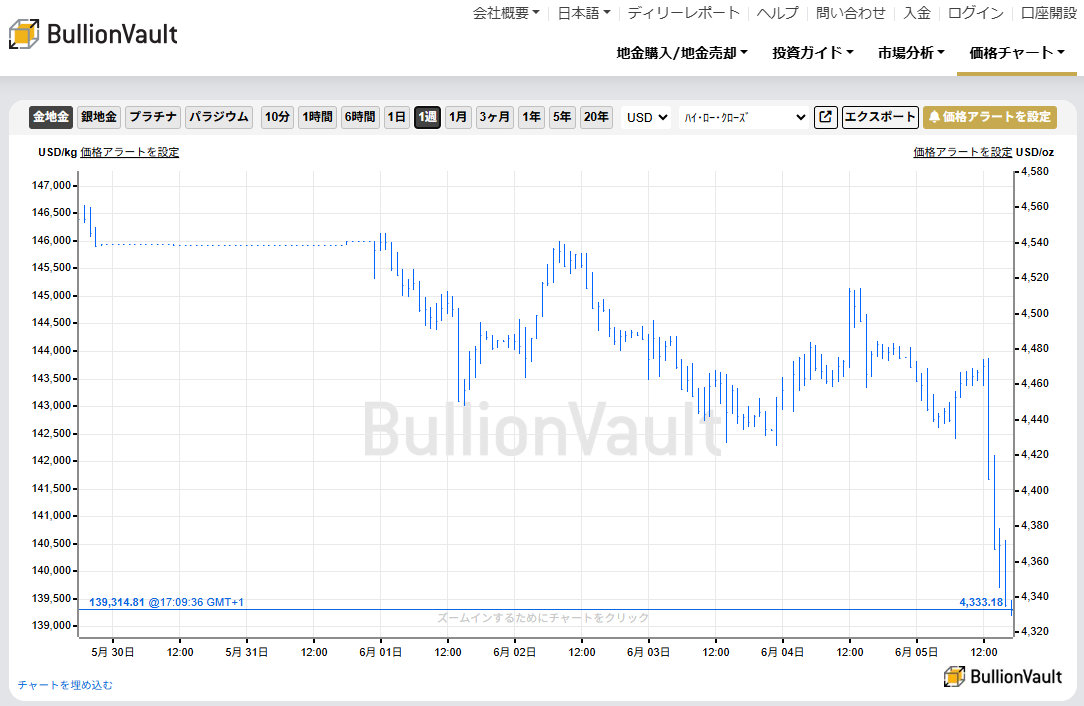The width and height of the screenshot is (1084, 706).
Task: Expand the 日本語 language menu
Action: [x=584, y=13]
